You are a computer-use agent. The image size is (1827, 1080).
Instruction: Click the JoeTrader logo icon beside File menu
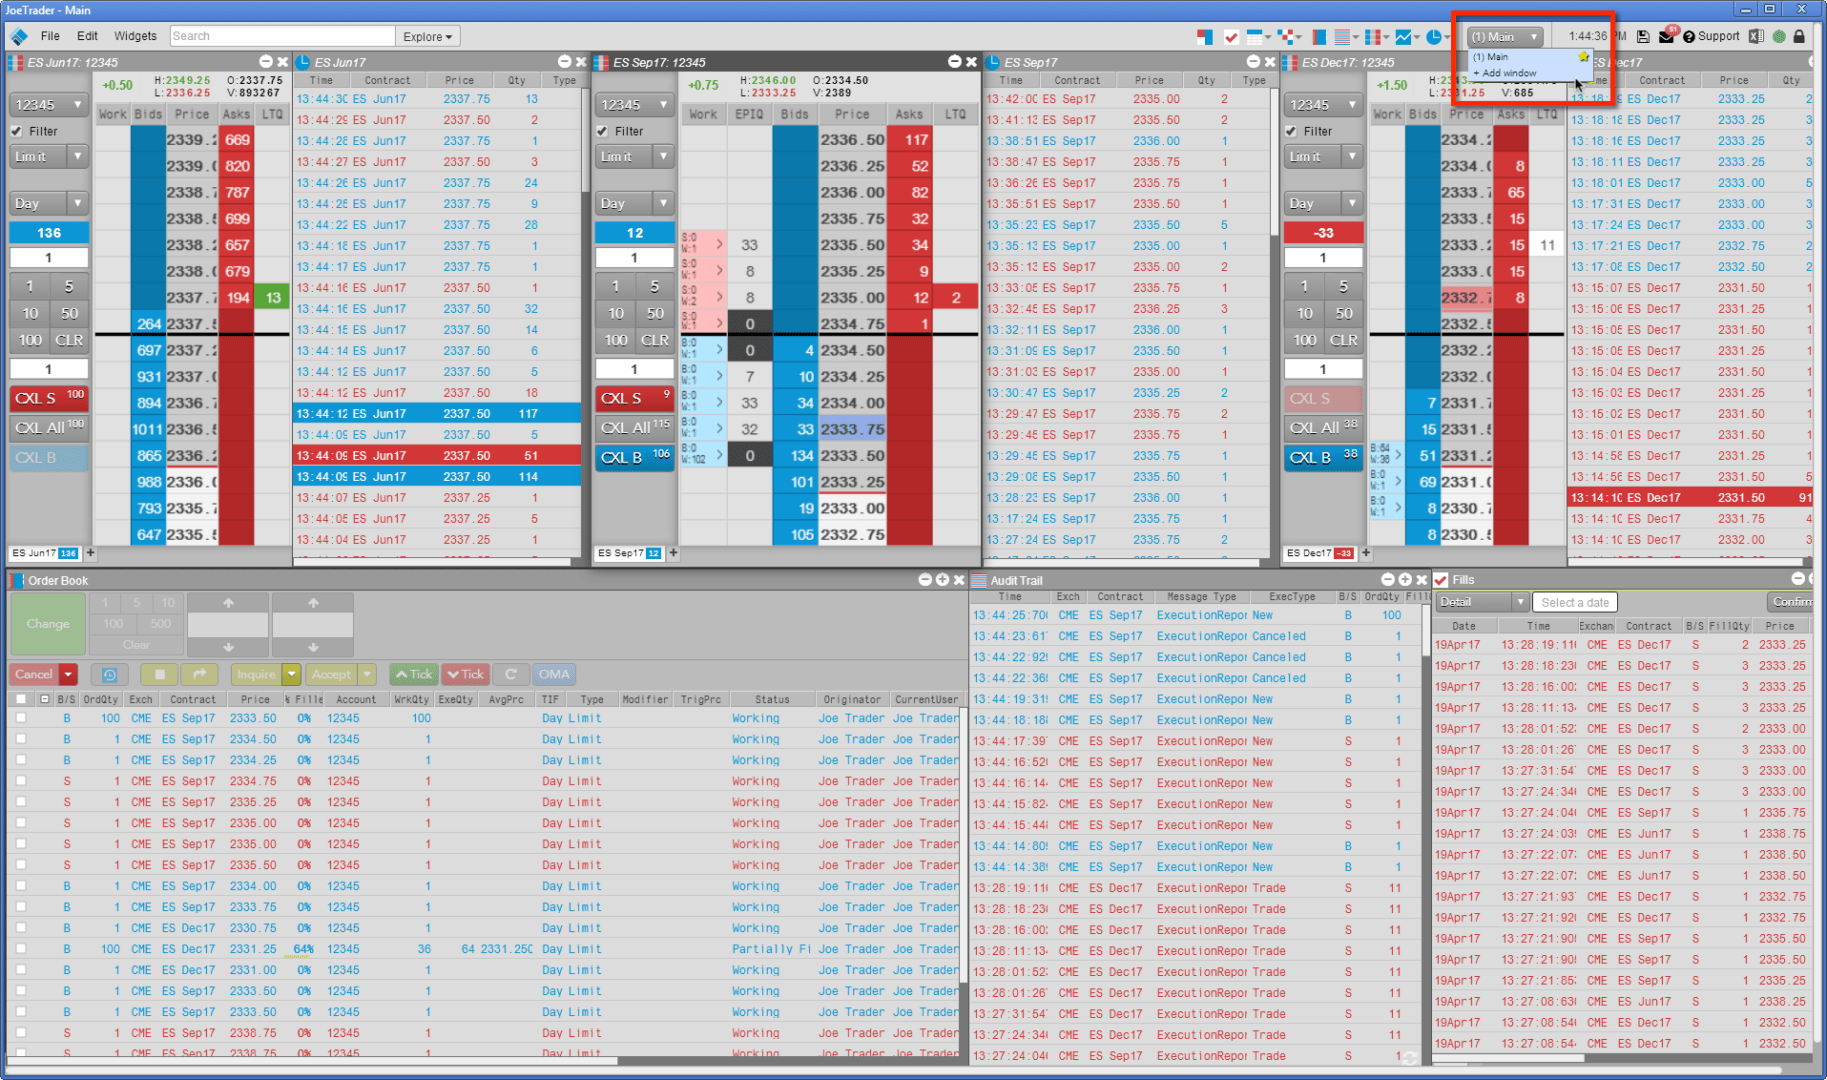click(x=19, y=37)
